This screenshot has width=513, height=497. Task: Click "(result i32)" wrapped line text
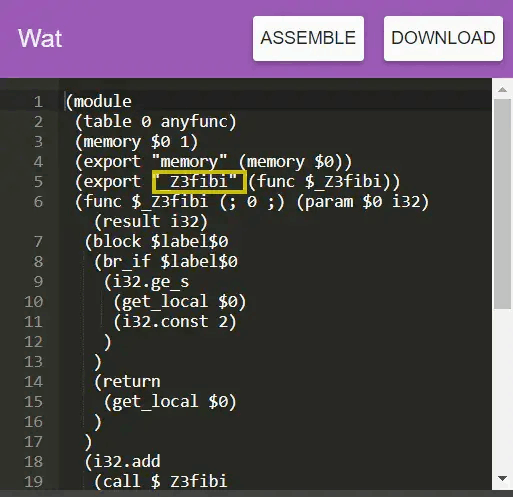click(x=151, y=222)
